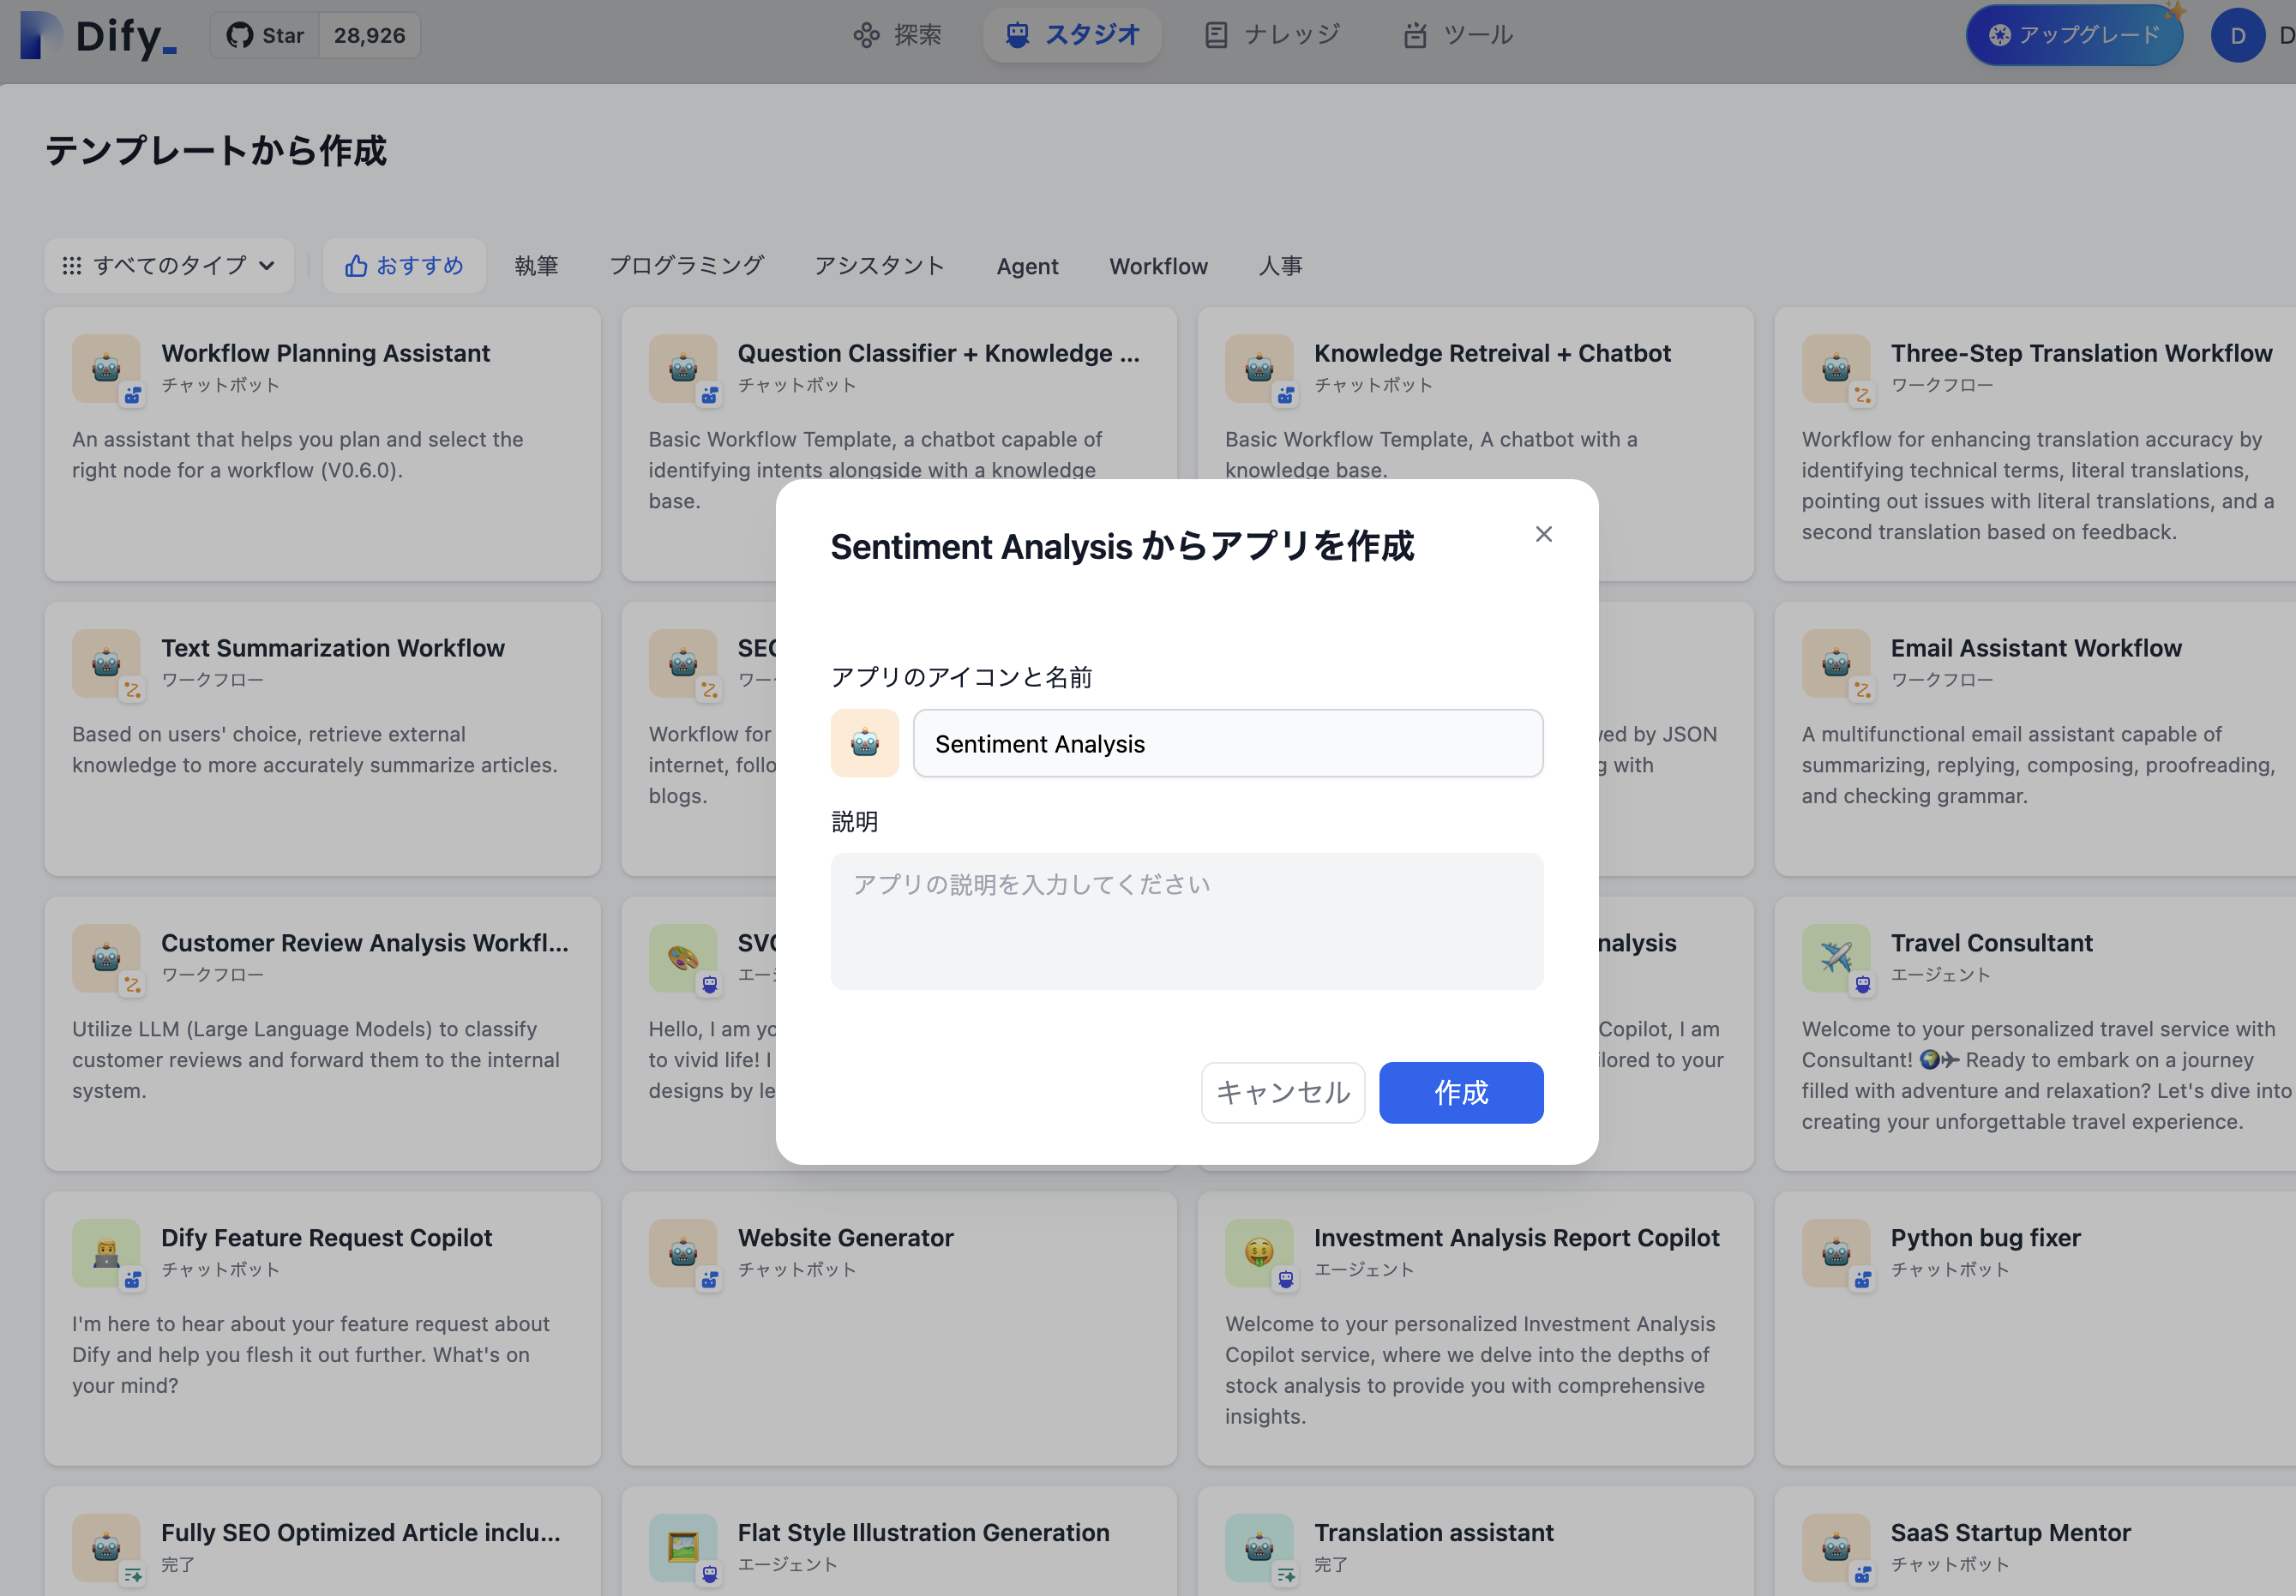Click the Investment Analysis money-face icon

(x=1259, y=1253)
